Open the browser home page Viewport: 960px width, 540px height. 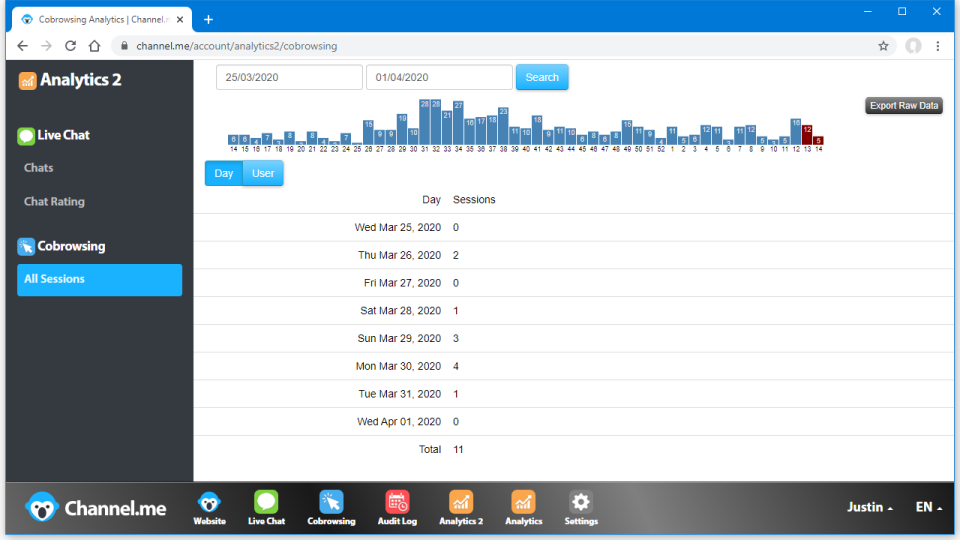[x=94, y=46]
